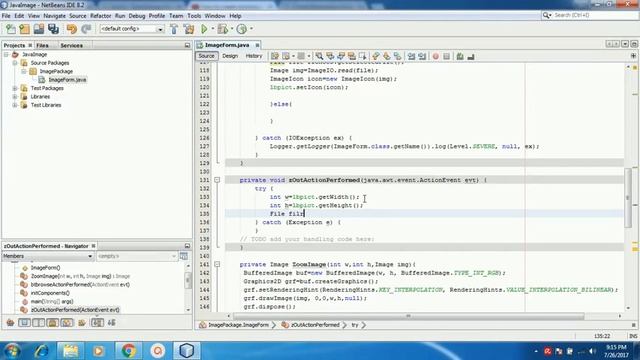The width and height of the screenshot is (640, 360).
Task: Click the Stop Macro Recording icon
Action: pyautogui.click(x=447, y=56)
